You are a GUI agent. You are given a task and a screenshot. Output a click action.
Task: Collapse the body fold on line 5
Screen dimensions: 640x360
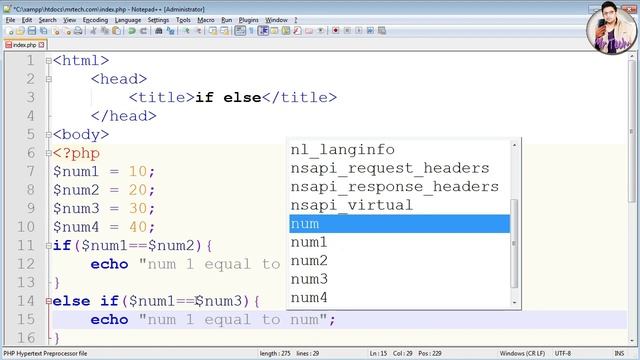[49, 135]
